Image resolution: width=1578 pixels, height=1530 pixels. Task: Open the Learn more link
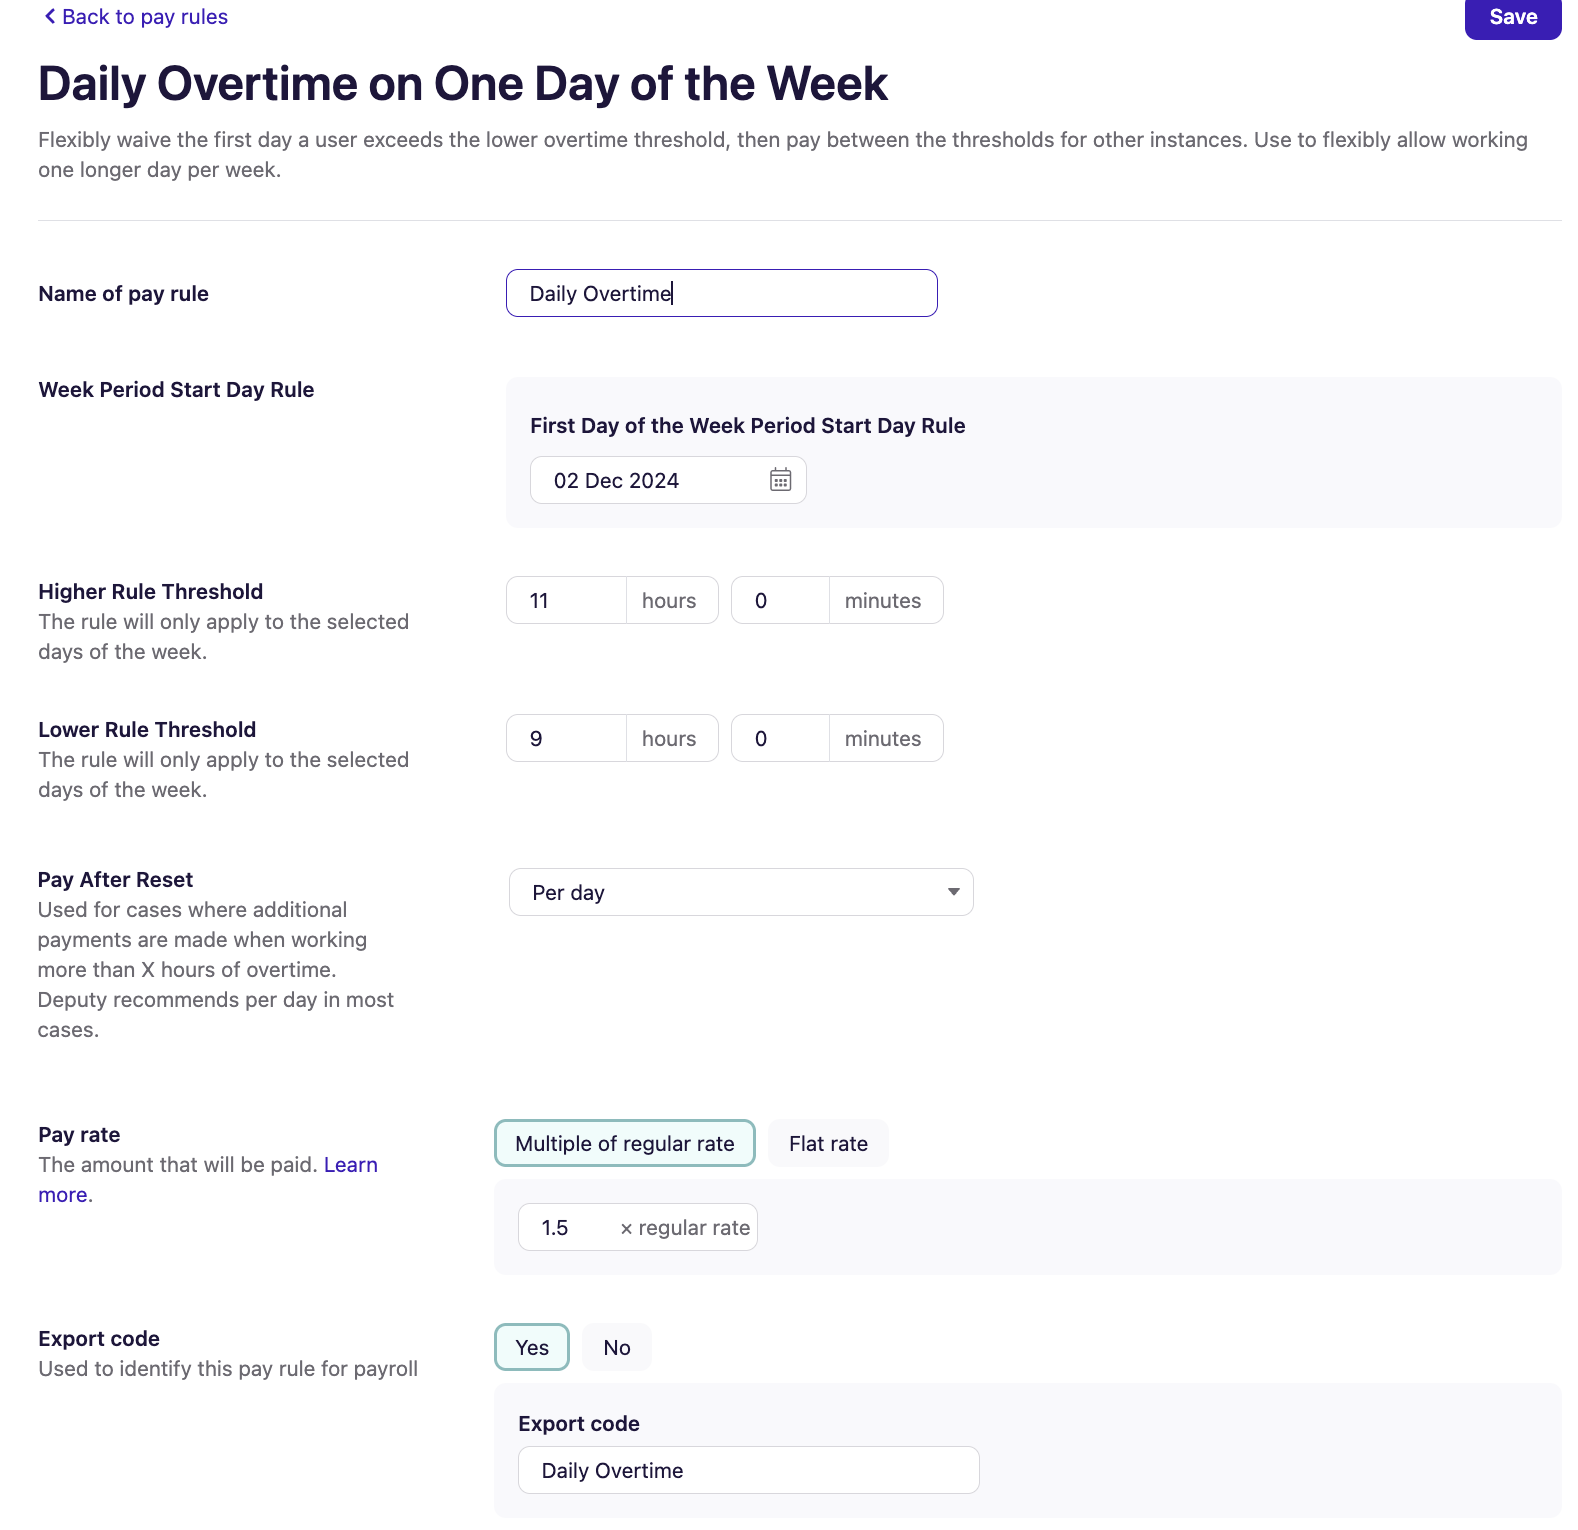click(x=350, y=1165)
